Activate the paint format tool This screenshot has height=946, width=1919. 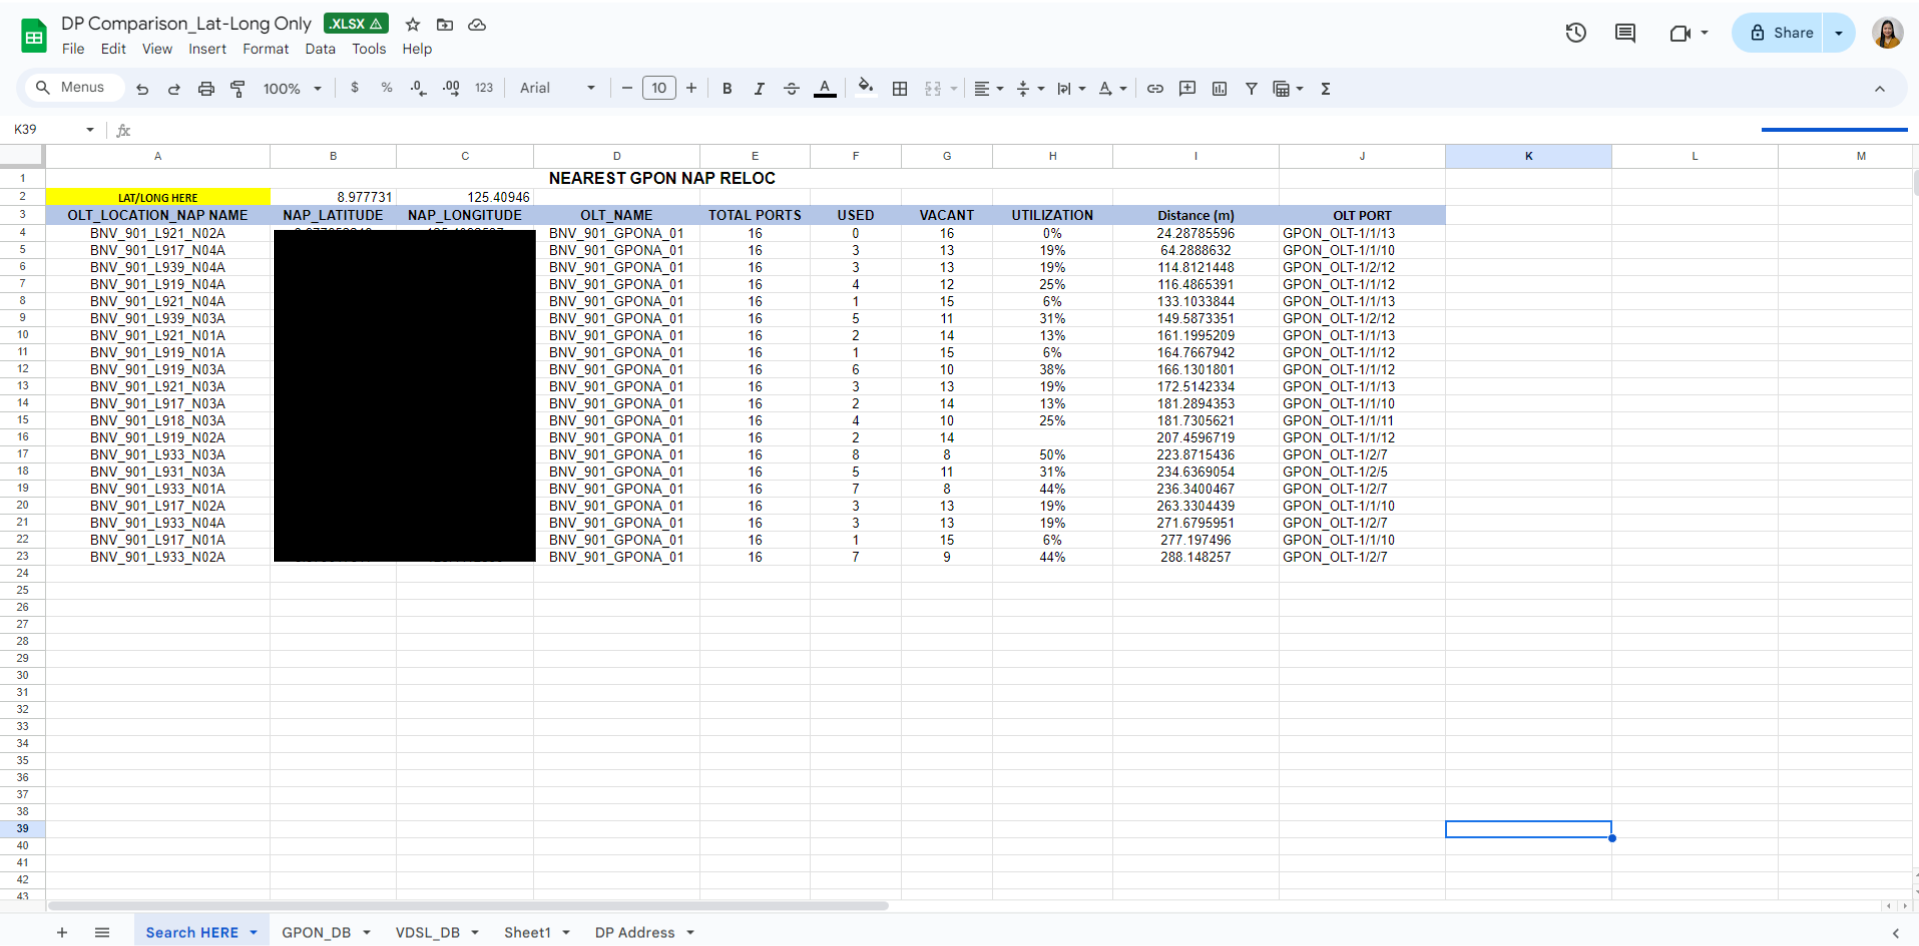click(238, 89)
